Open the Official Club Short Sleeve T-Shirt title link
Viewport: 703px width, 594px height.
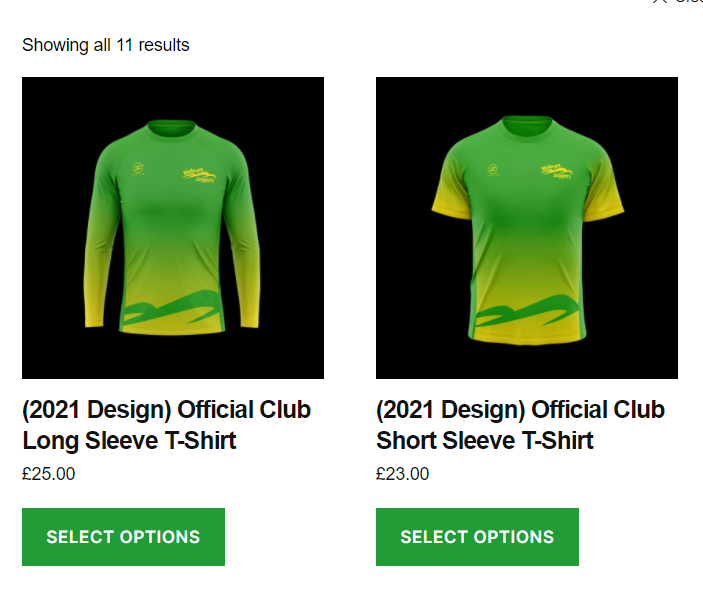point(520,425)
